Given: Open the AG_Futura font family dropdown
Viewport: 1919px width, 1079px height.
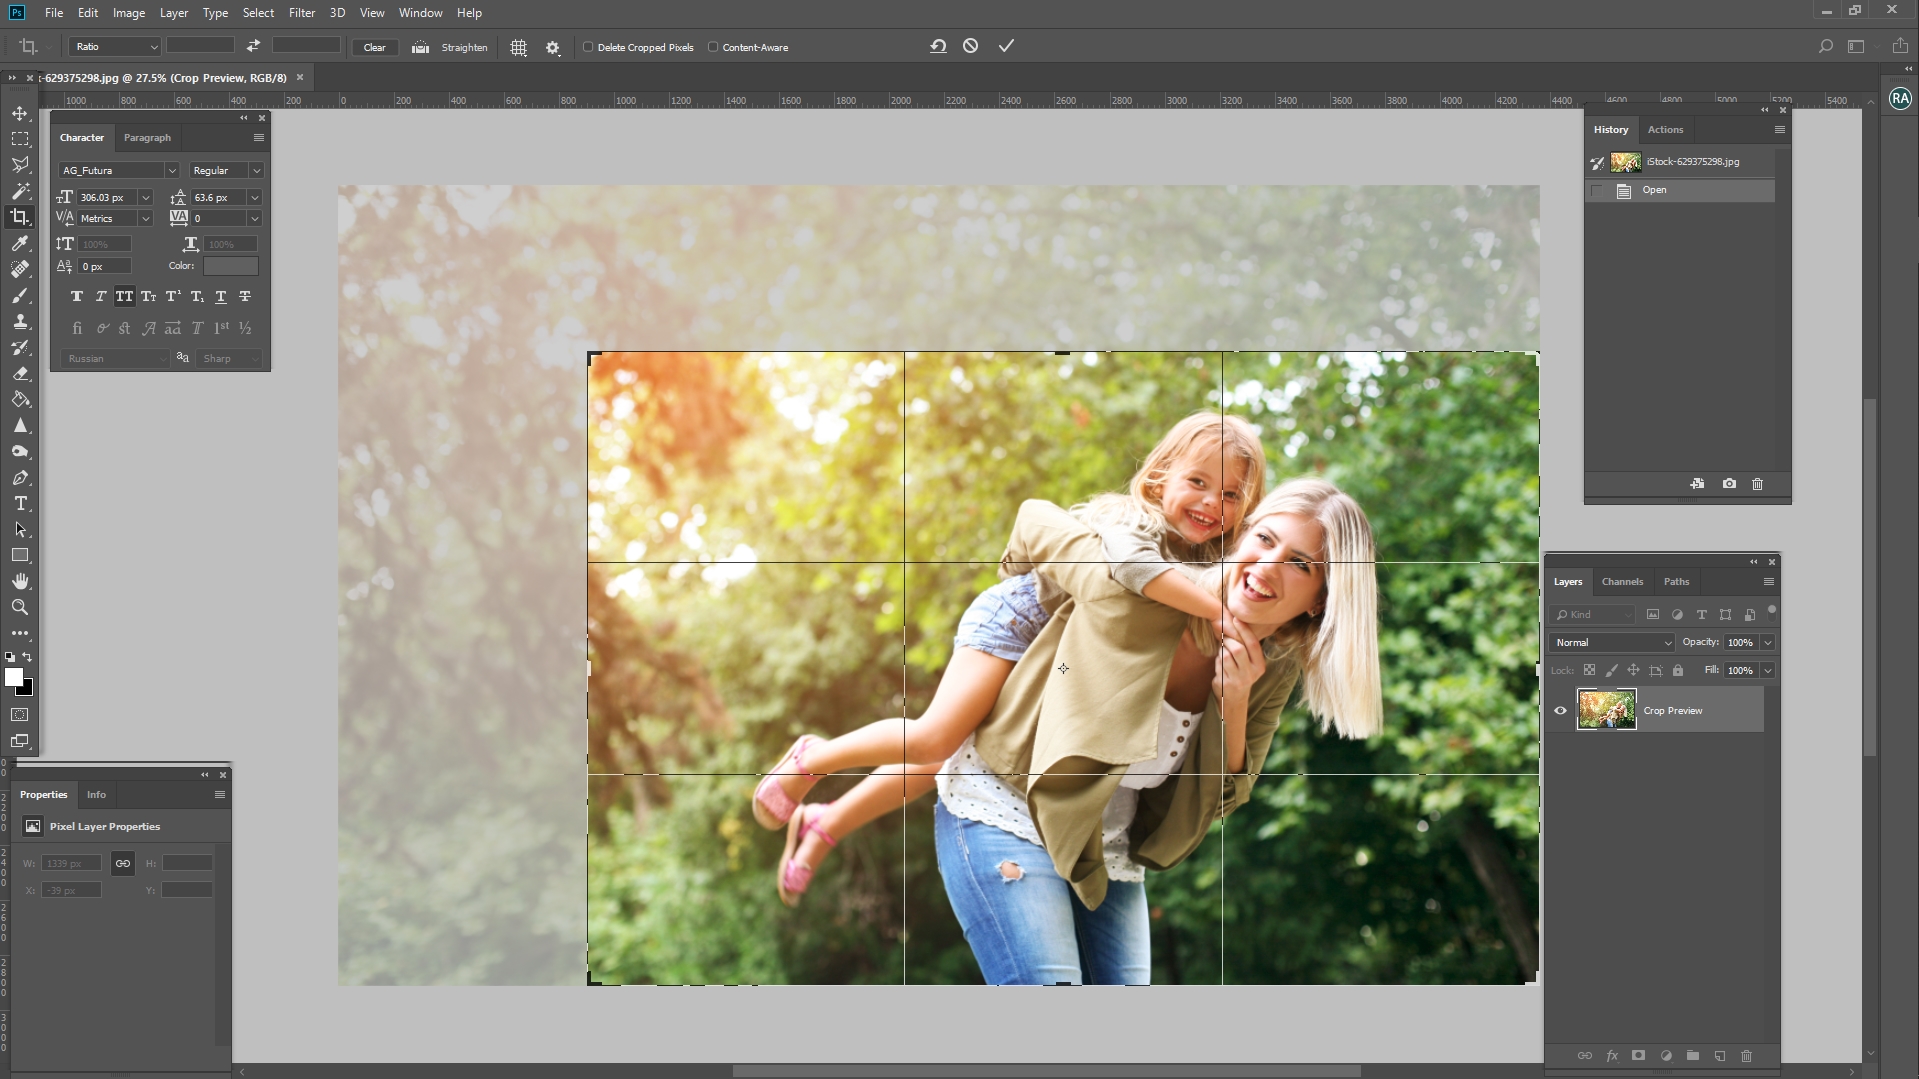Looking at the screenshot, I should (170, 170).
